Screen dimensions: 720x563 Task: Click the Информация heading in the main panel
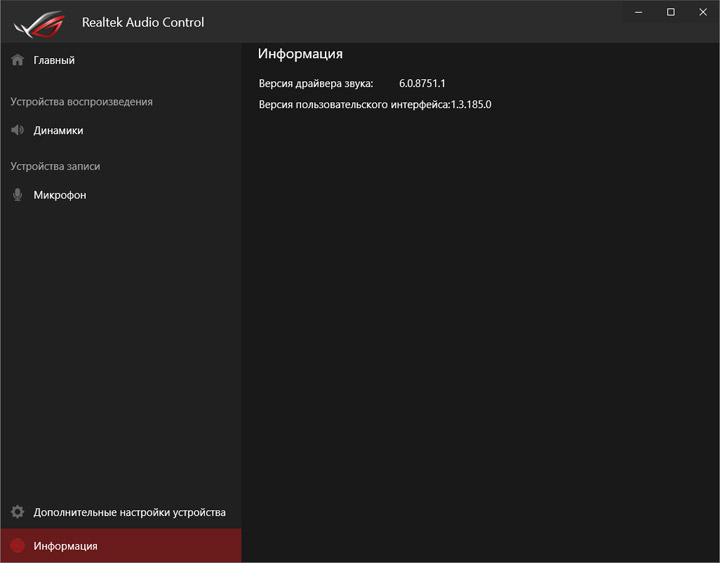point(300,54)
